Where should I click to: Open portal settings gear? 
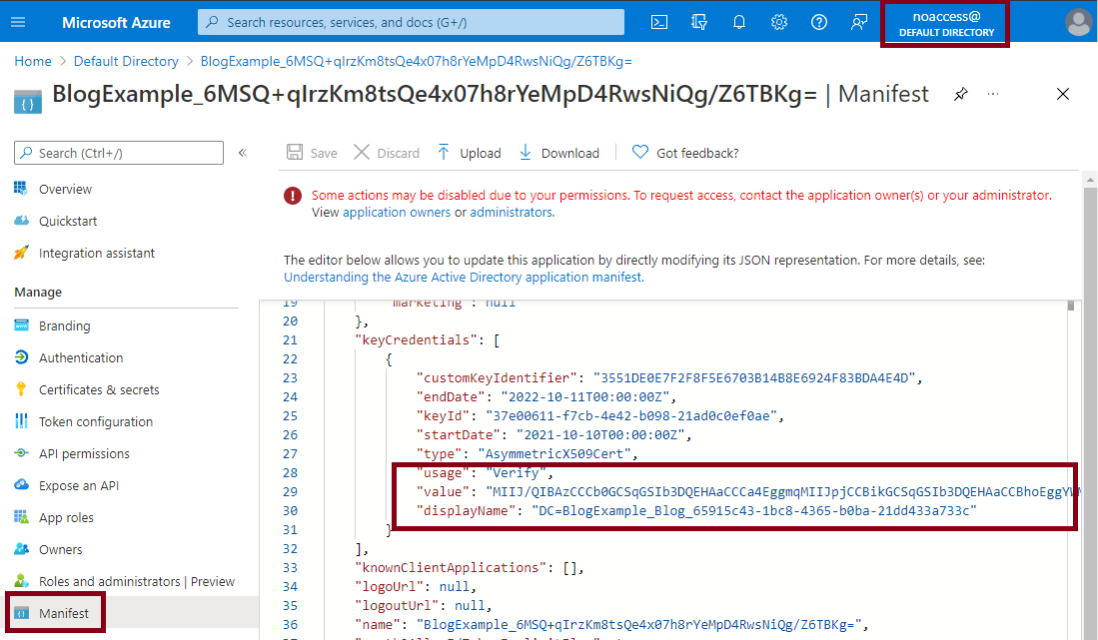(x=779, y=22)
